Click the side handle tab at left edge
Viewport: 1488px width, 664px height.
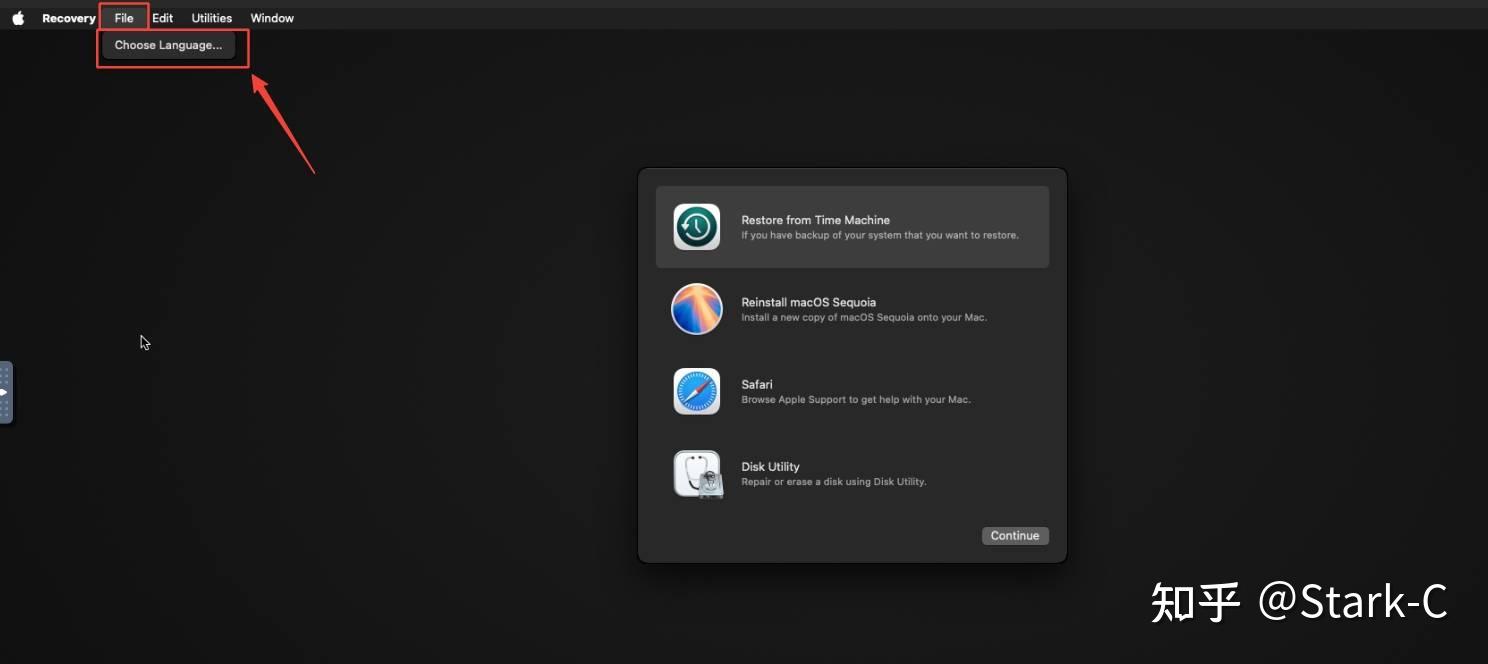coord(6,392)
